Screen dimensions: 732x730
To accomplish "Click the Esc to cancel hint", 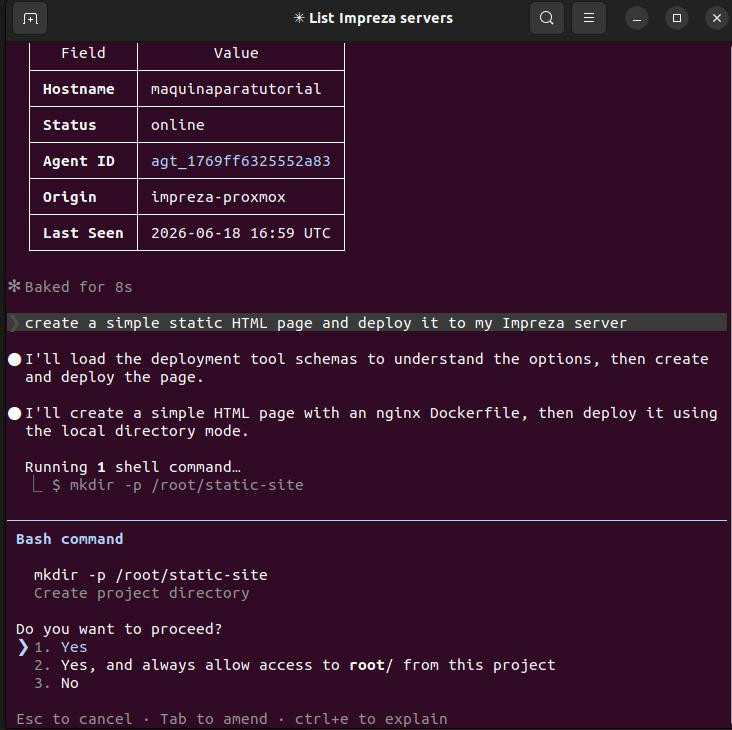I will coord(74,719).
